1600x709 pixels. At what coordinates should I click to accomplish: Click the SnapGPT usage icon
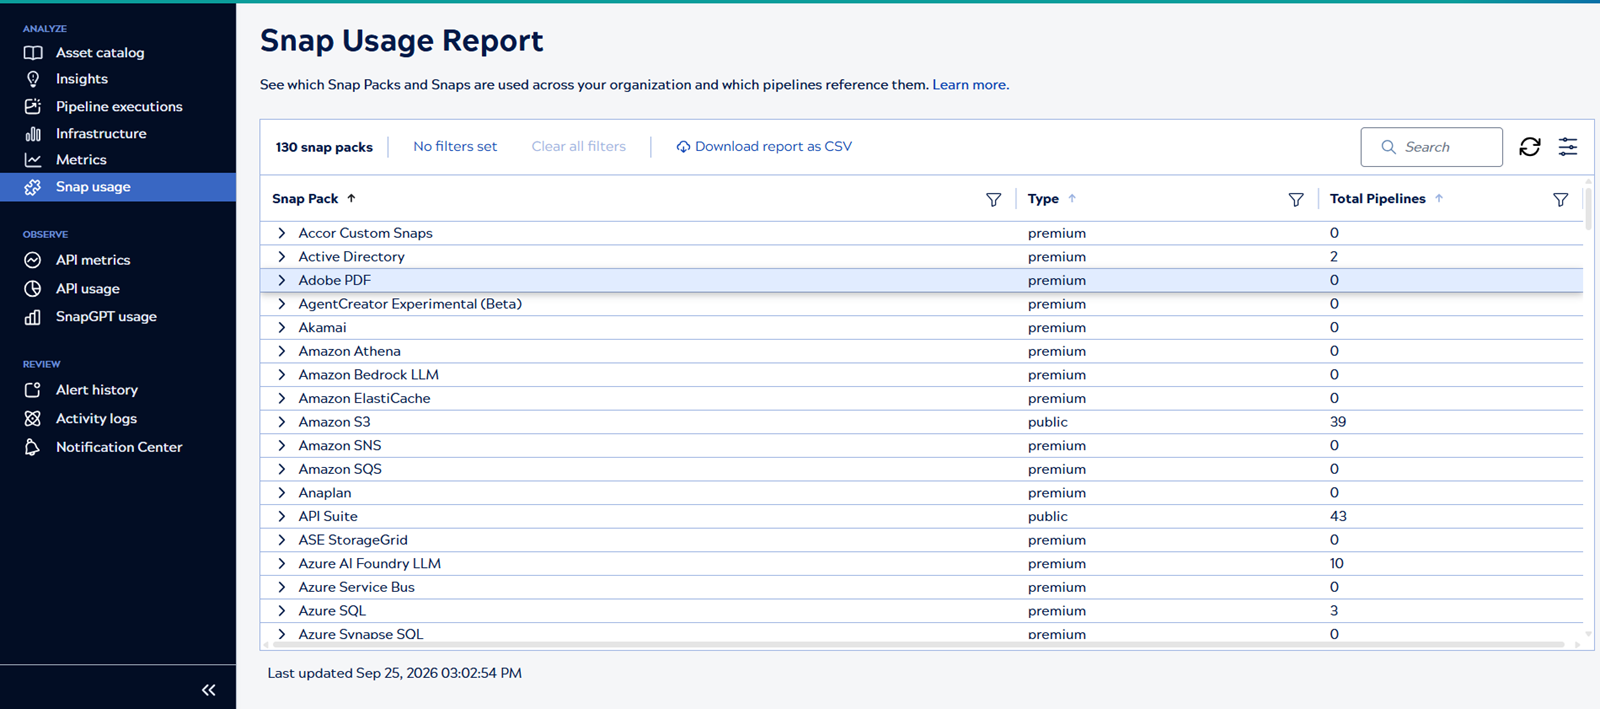[x=33, y=317]
